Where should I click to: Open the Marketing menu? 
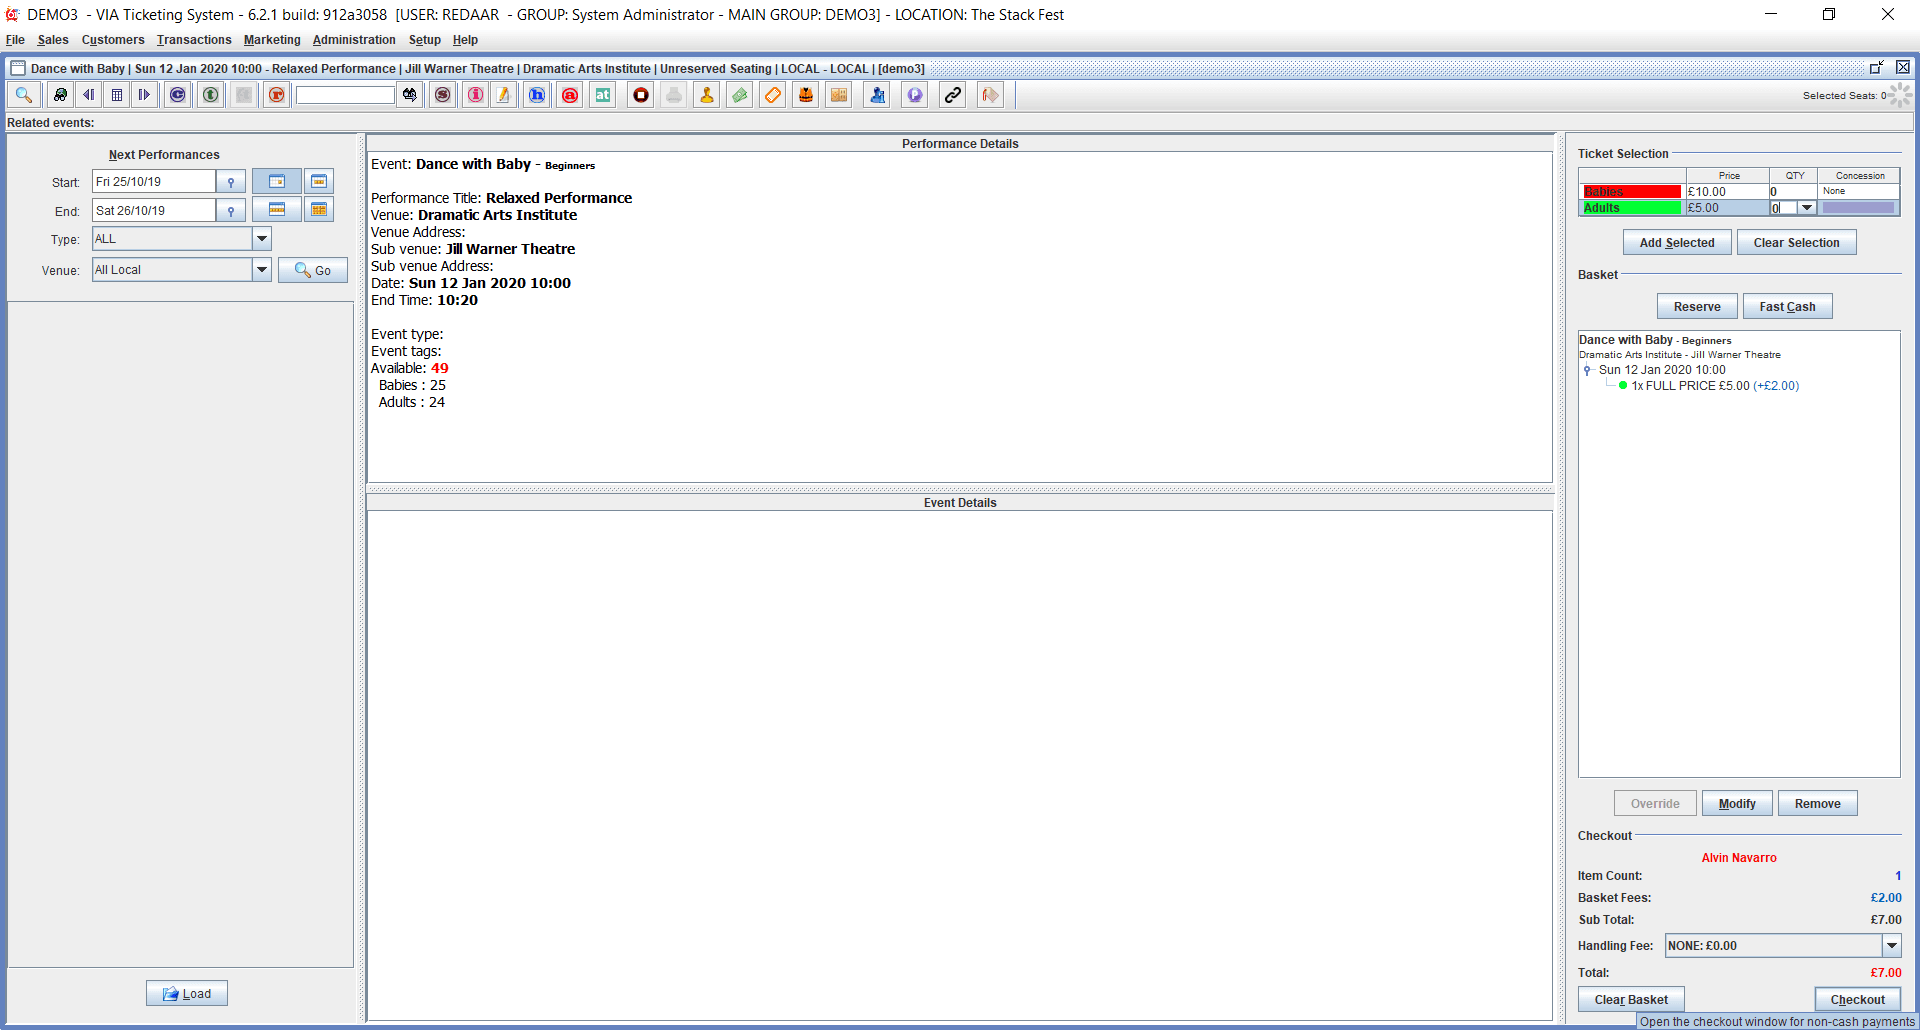(x=272, y=40)
